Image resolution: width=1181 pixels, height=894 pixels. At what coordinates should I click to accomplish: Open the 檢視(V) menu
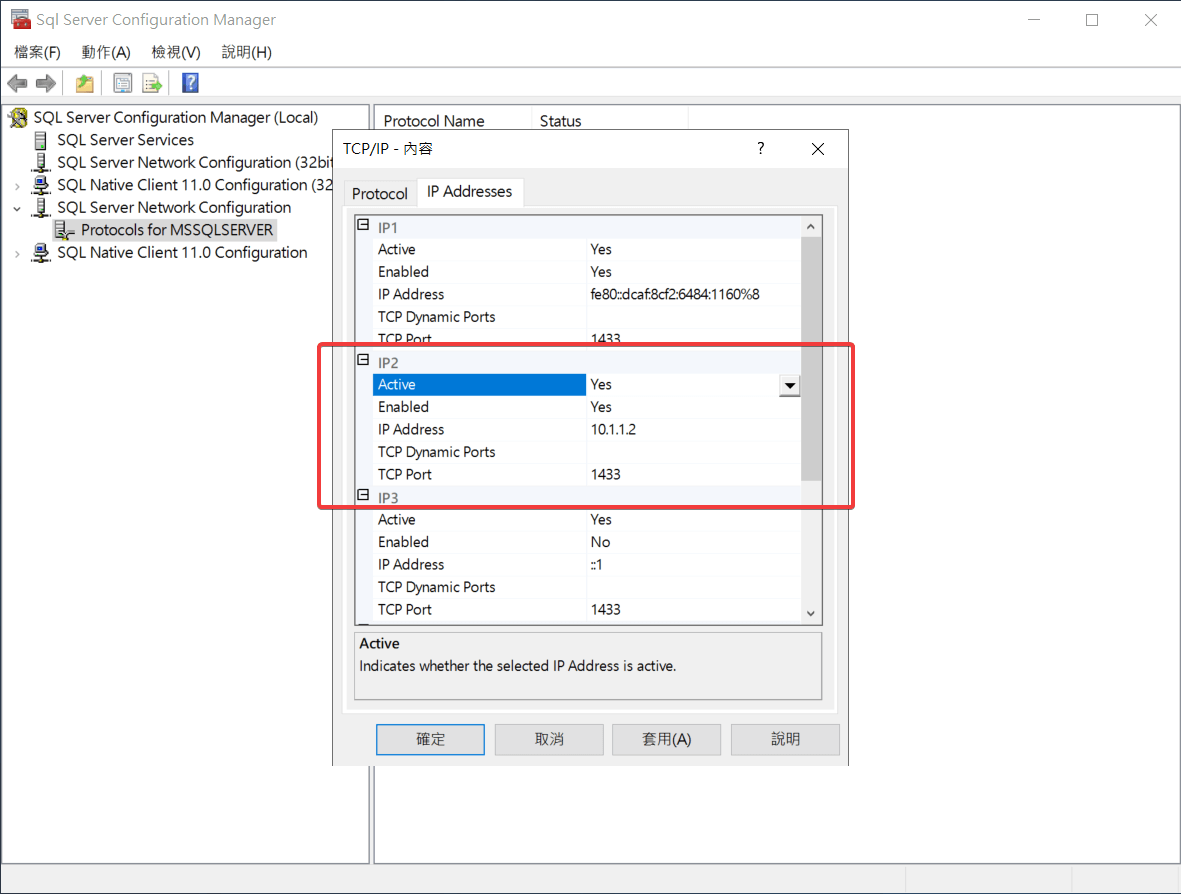pos(176,52)
